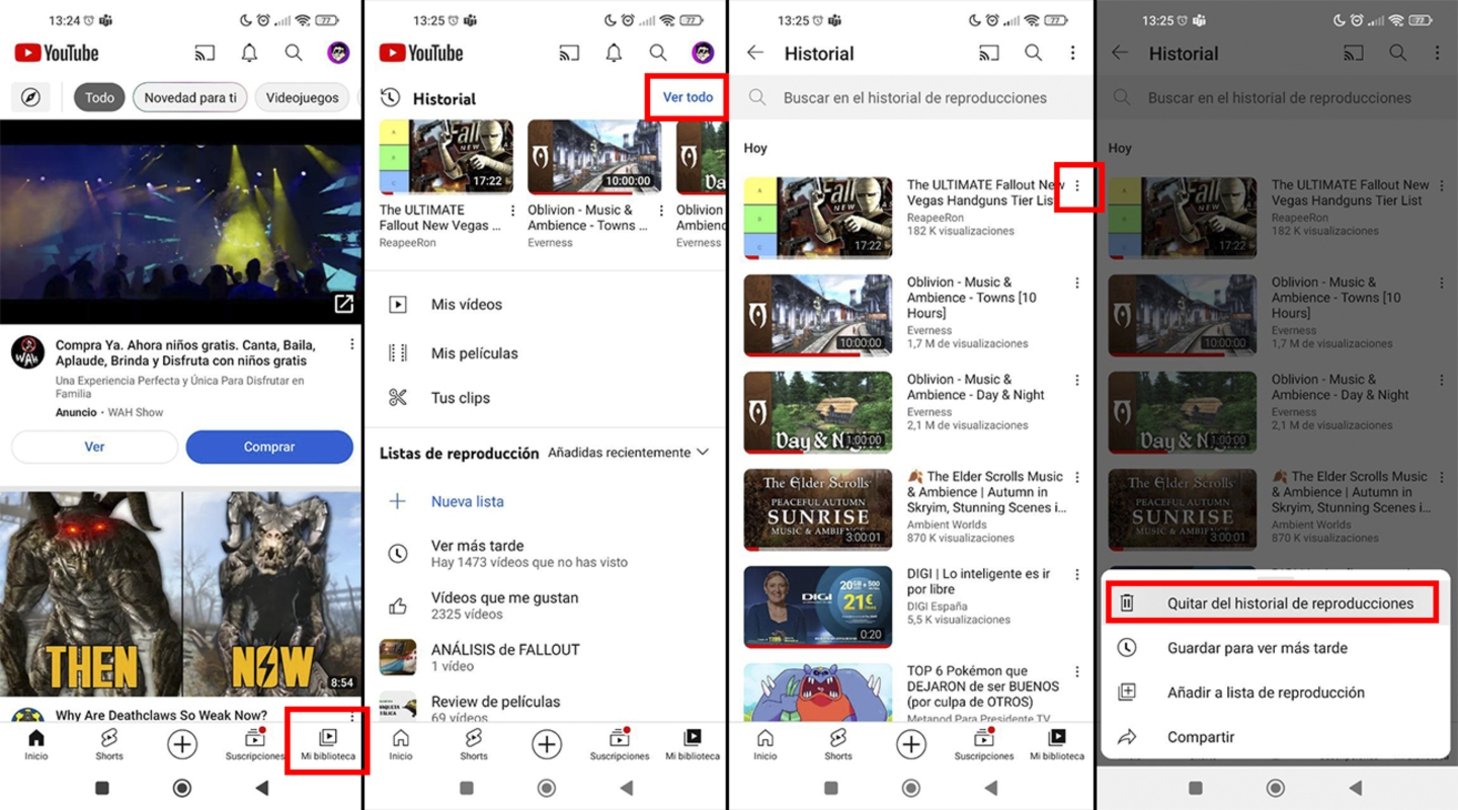Choose Añadir a lista de reproducción
The width and height of the screenshot is (1458, 810).
tap(1273, 692)
